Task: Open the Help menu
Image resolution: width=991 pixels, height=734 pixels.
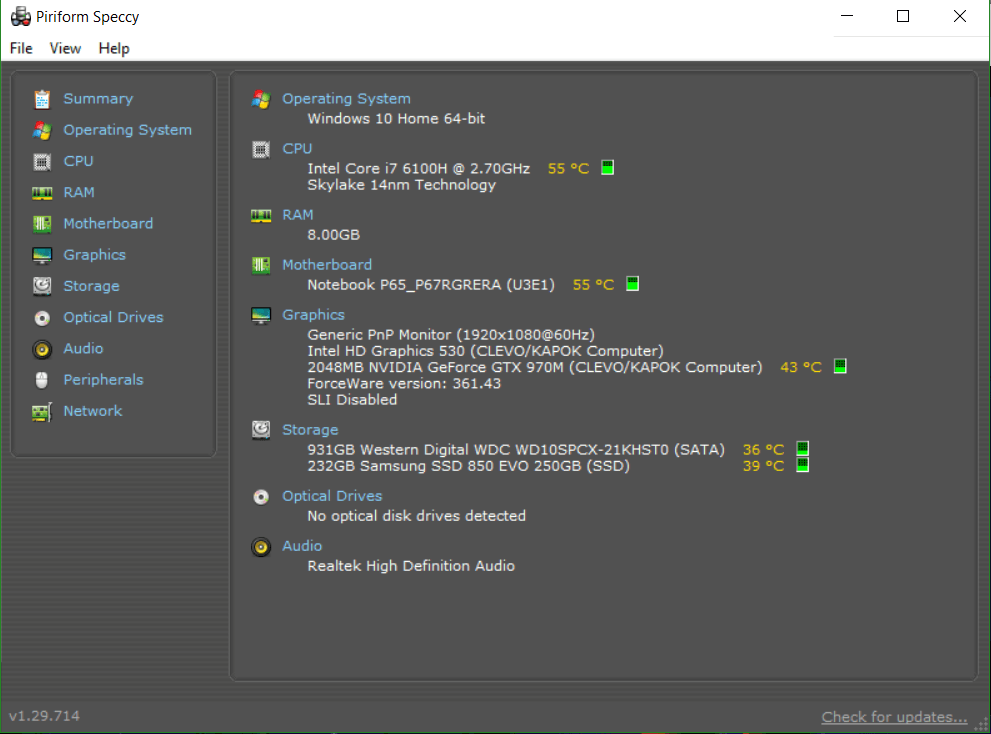Action: (114, 48)
